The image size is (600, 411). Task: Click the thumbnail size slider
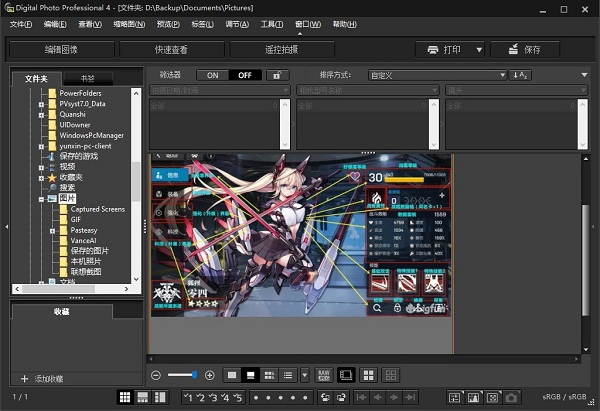point(183,375)
